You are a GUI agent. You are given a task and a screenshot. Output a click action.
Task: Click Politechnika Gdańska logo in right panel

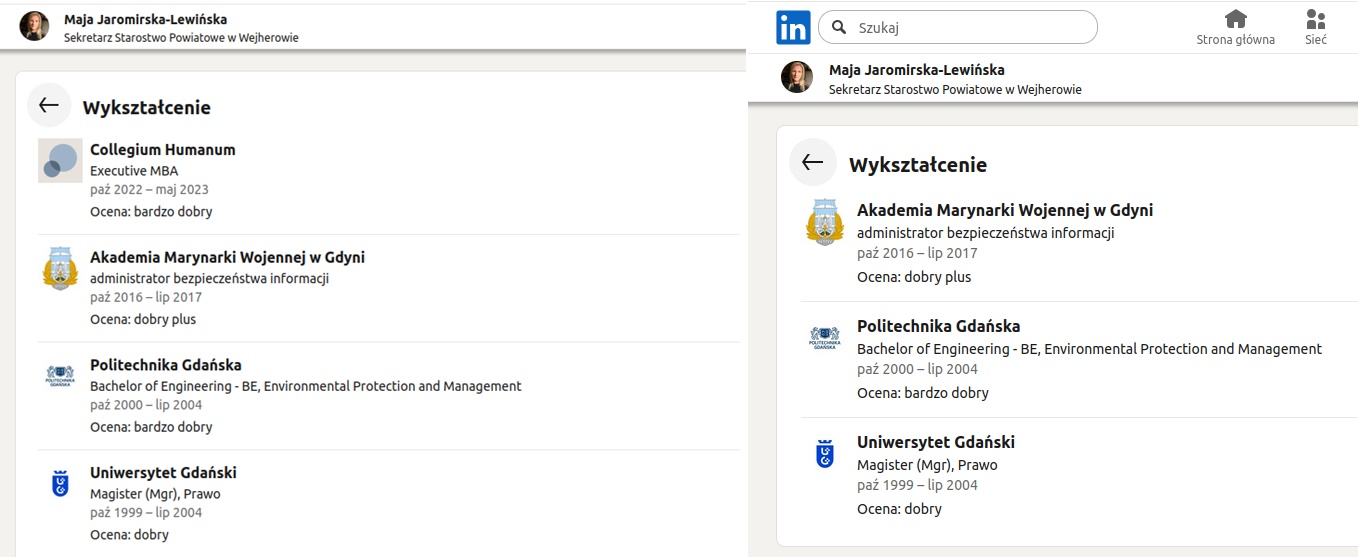click(825, 338)
